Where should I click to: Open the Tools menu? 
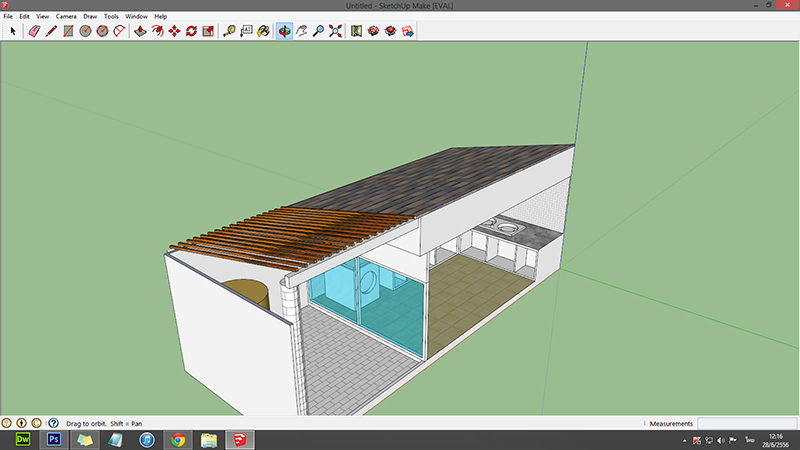click(111, 17)
